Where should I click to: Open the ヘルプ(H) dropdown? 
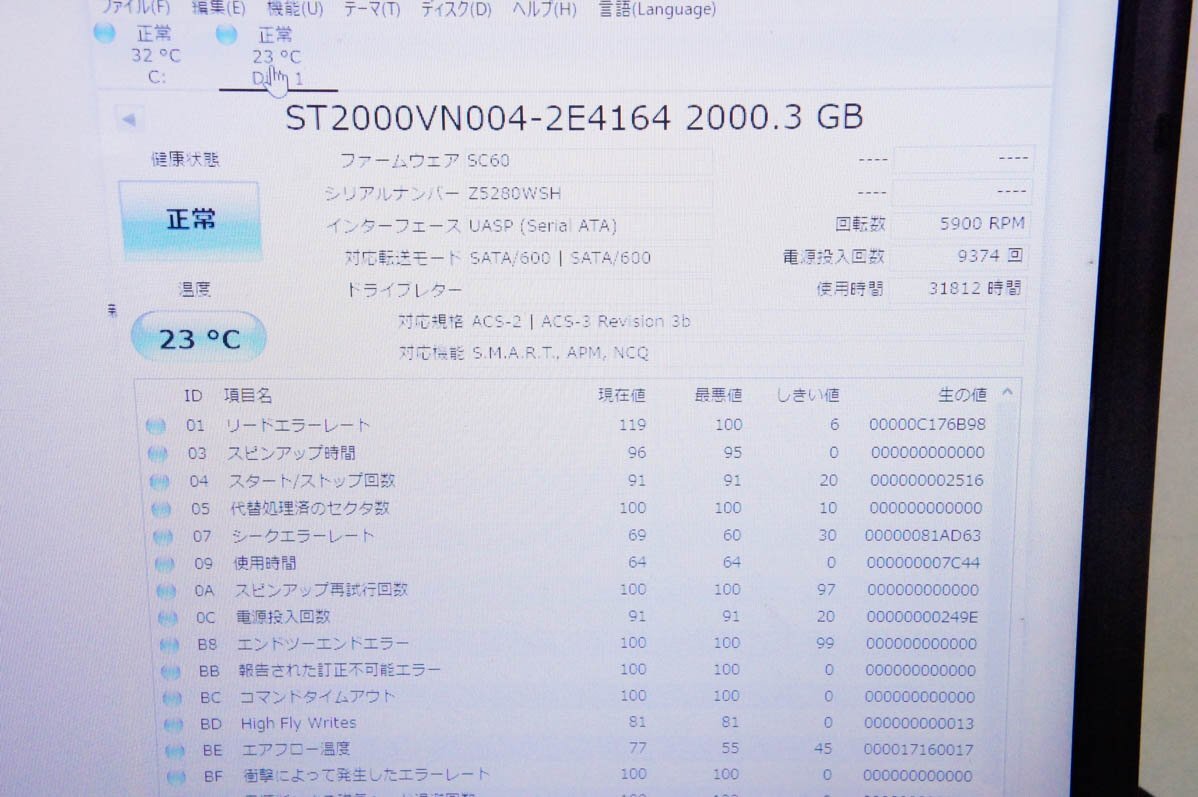[544, 9]
